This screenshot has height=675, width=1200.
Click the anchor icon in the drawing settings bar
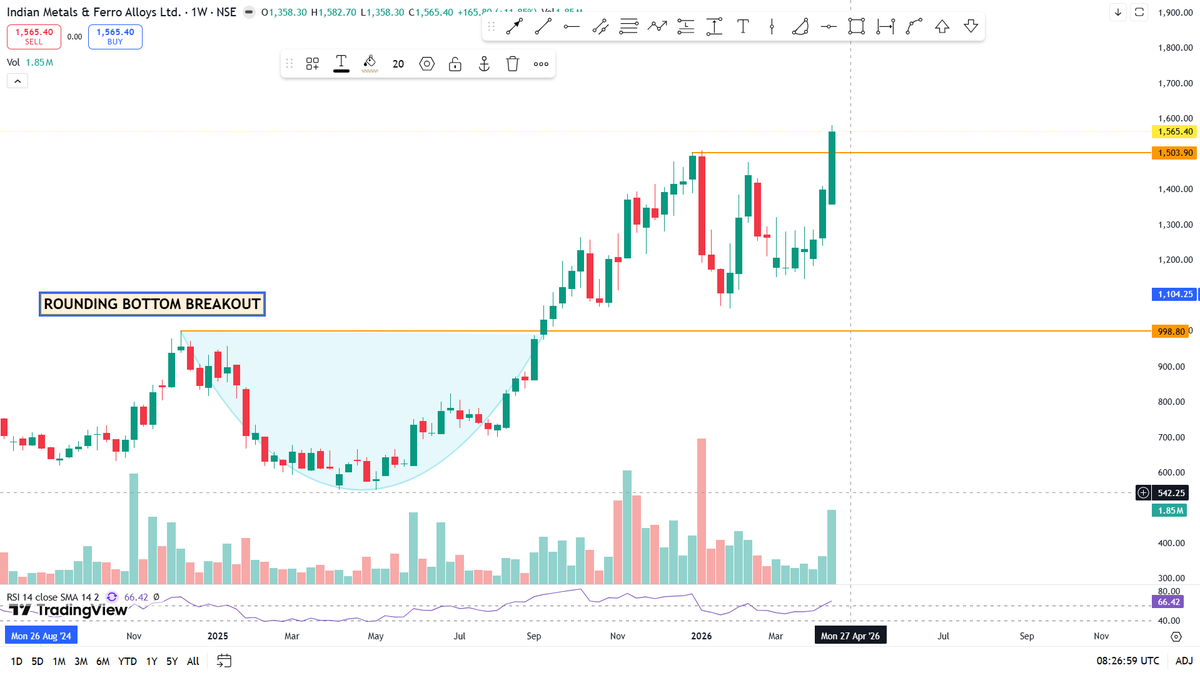[483, 63]
